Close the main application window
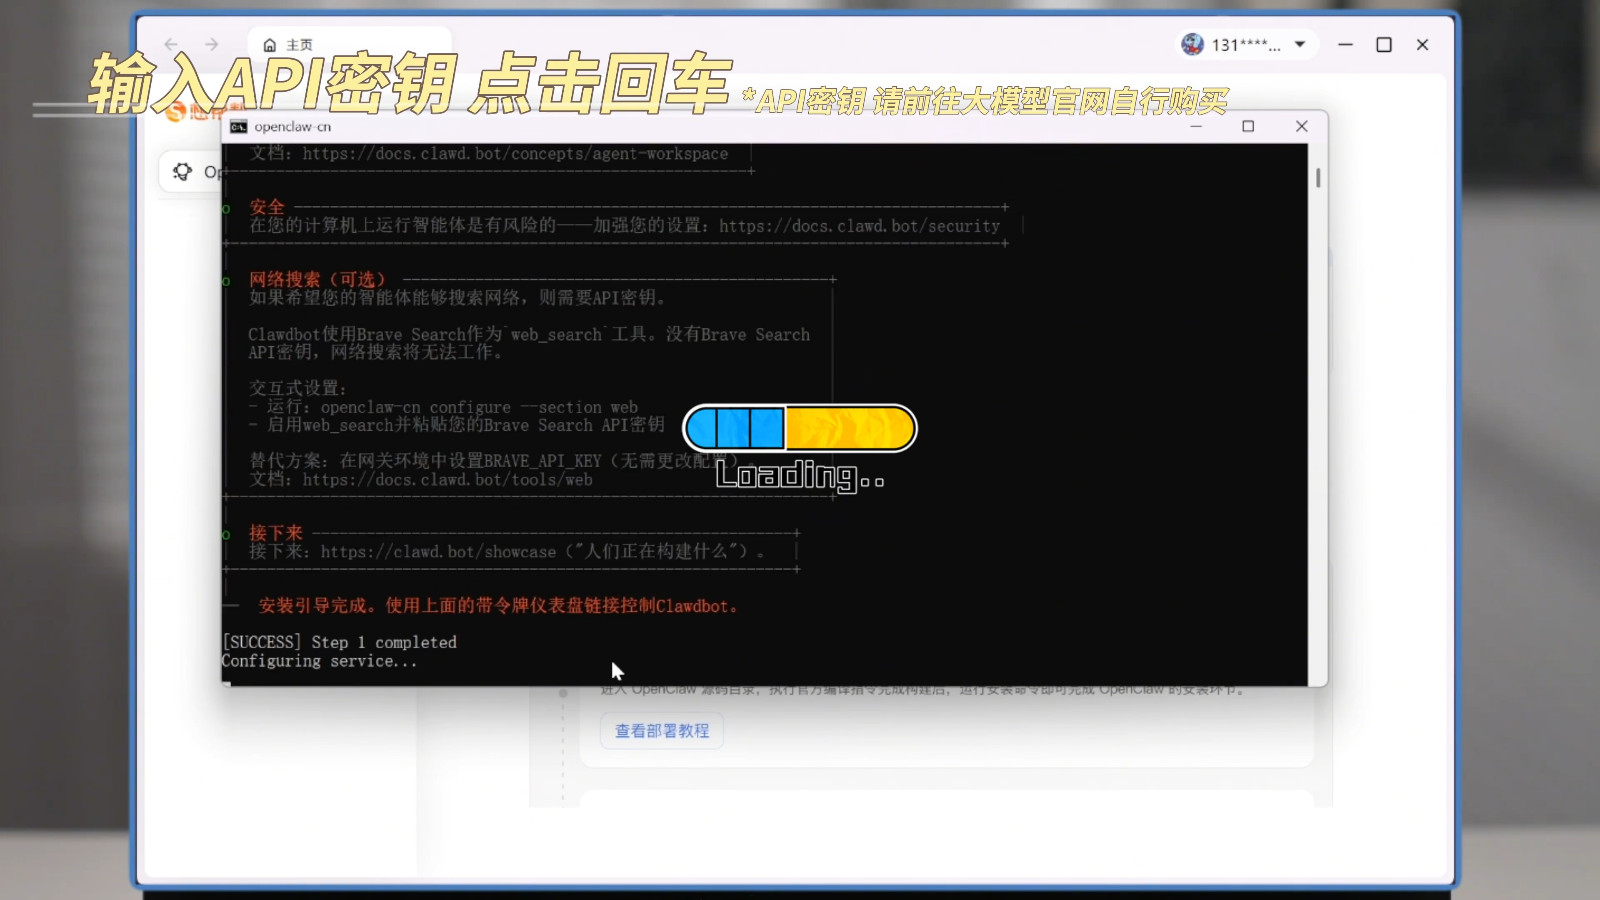The image size is (1600, 900). pos(1422,45)
